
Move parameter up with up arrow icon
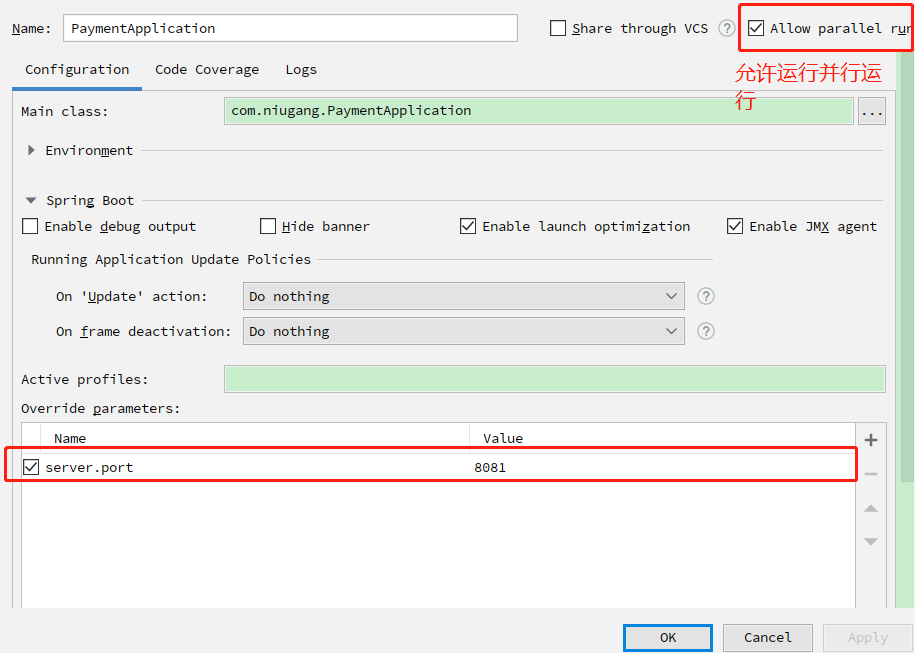pyautogui.click(x=871, y=508)
